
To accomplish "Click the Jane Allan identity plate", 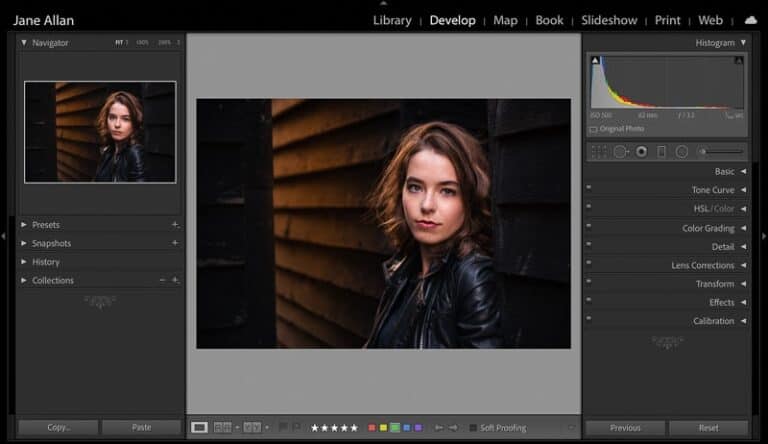I will [44, 20].
